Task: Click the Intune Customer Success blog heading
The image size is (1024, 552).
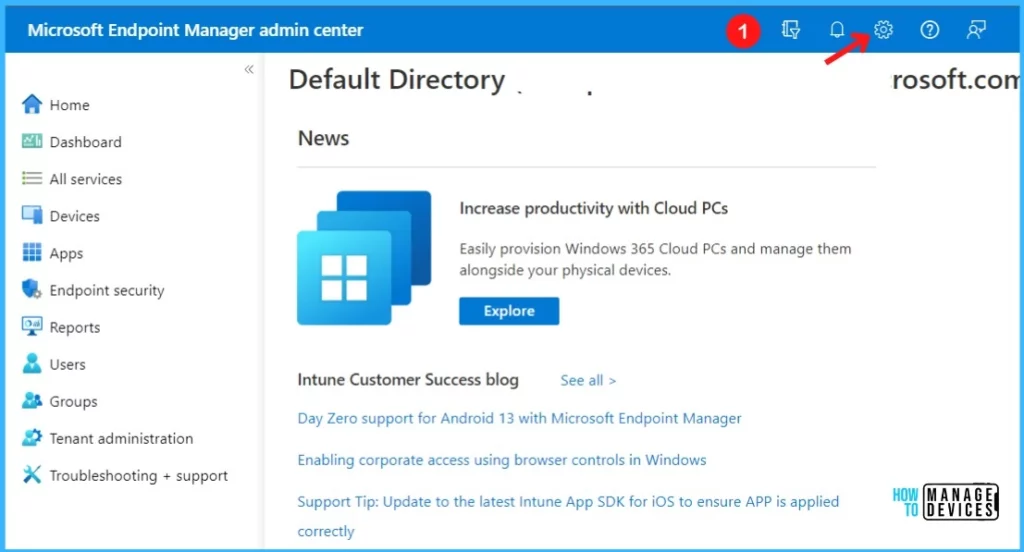Action: point(408,380)
